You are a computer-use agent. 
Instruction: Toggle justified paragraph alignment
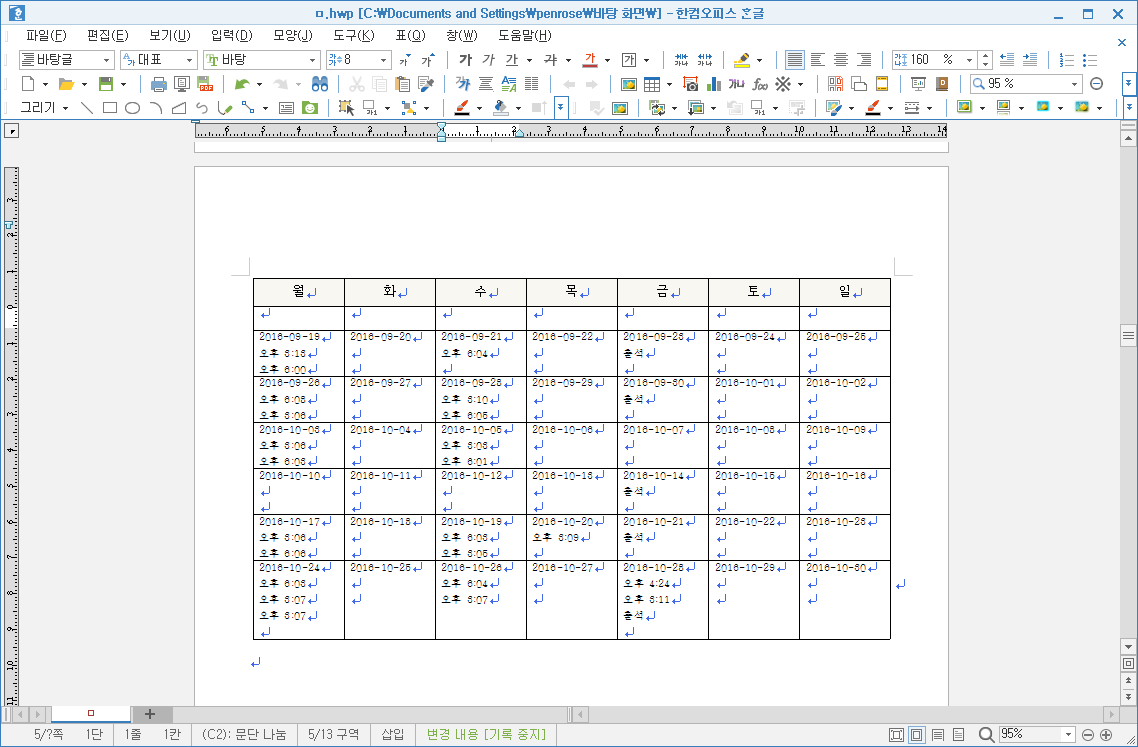click(x=795, y=60)
